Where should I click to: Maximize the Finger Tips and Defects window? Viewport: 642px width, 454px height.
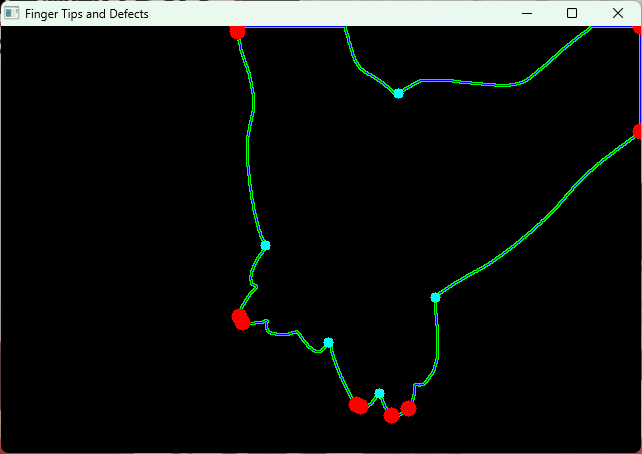click(x=572, y=14)
